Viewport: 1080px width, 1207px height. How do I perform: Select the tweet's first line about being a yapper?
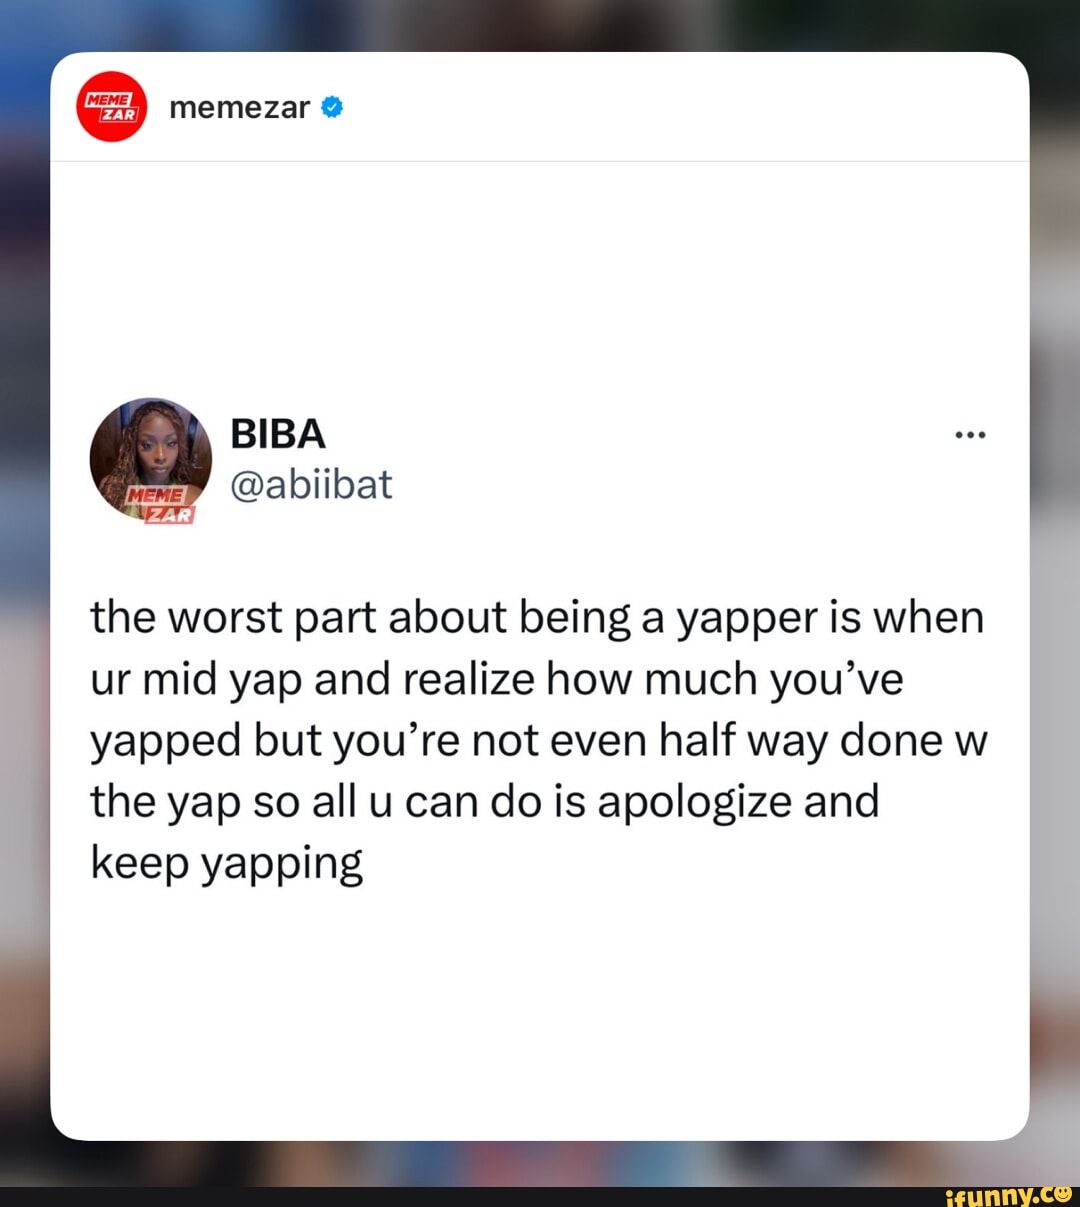538,618
